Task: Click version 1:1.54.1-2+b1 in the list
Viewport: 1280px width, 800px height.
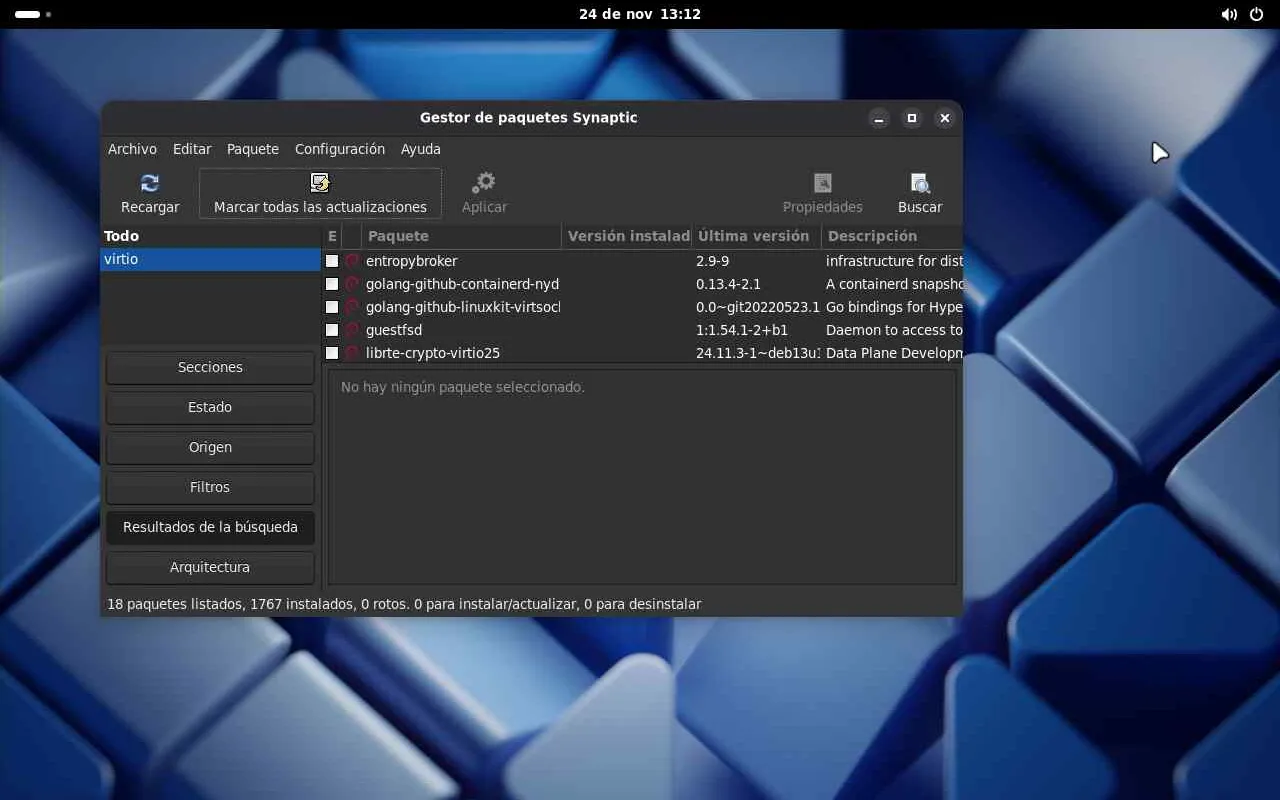Action: tap(742, 330)
